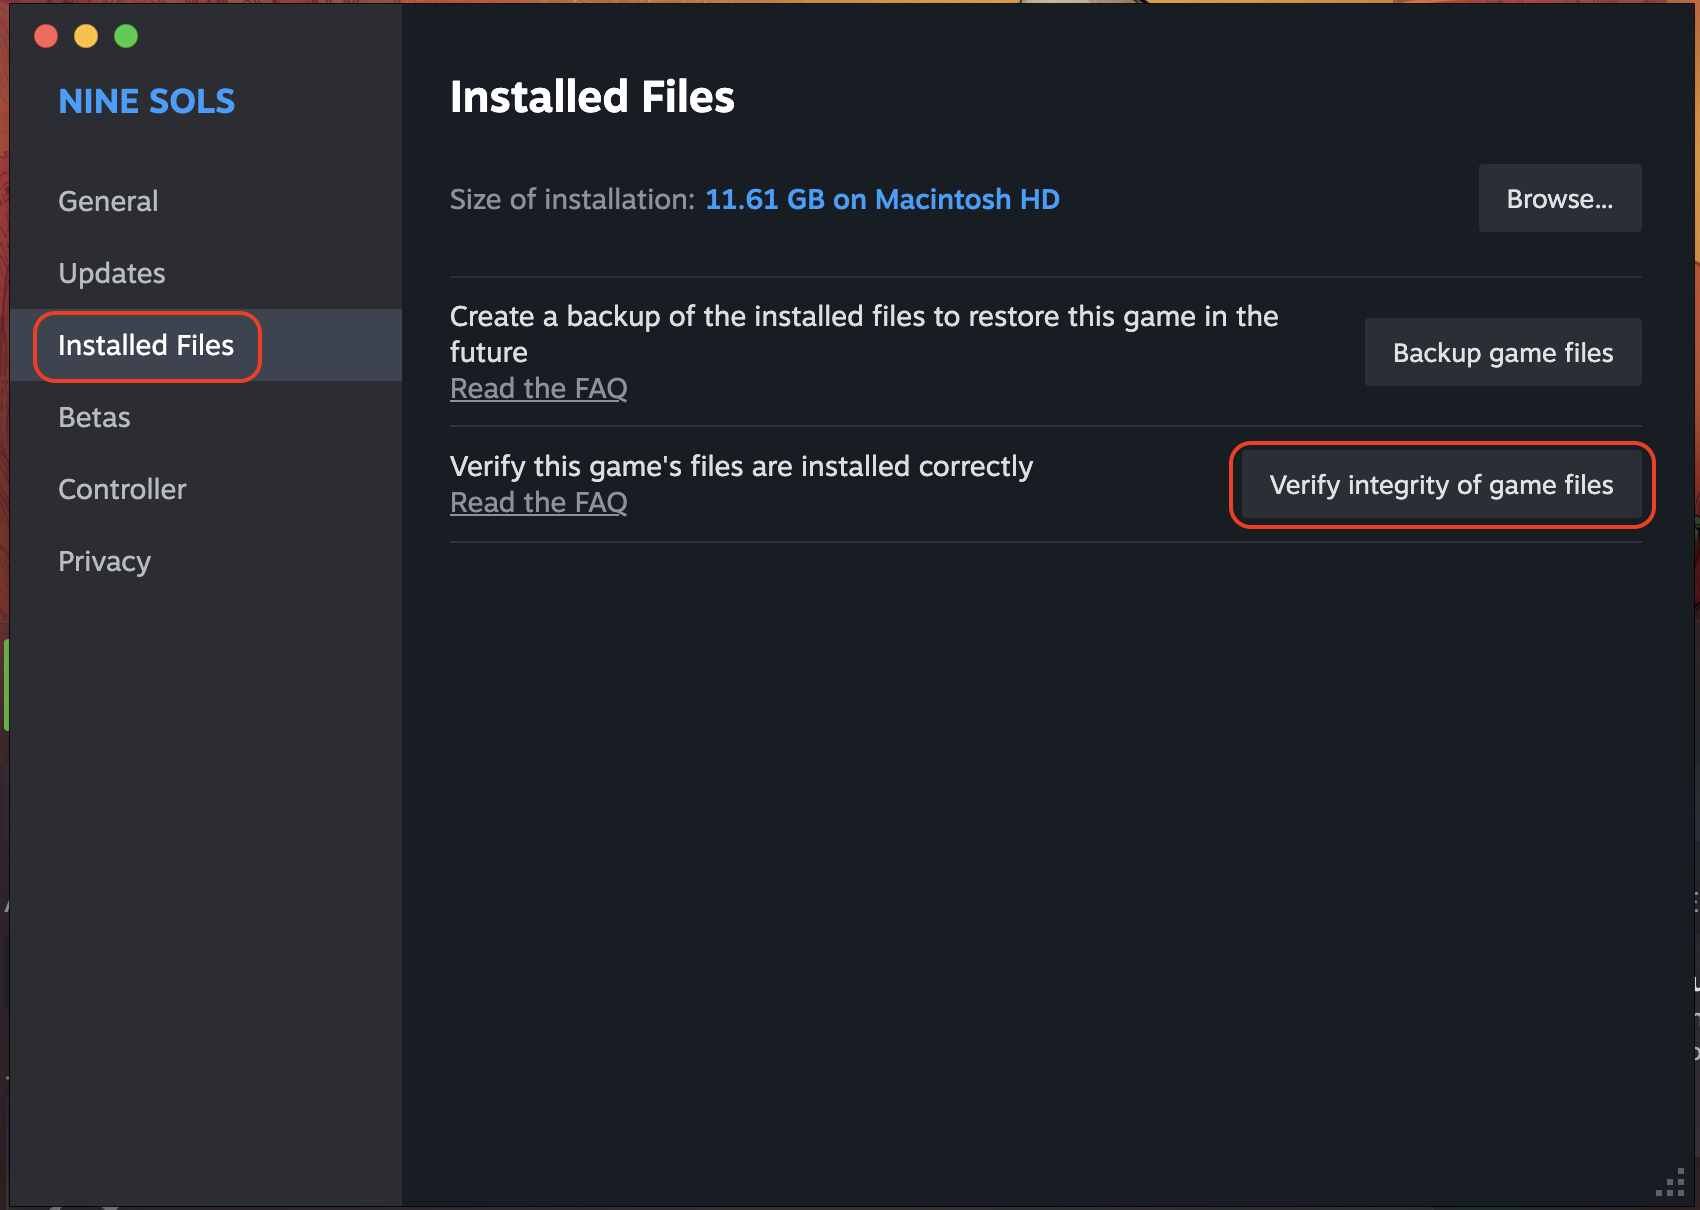Click the red close traffic light
The image size is (1700, 1210).
click(46, 35)
